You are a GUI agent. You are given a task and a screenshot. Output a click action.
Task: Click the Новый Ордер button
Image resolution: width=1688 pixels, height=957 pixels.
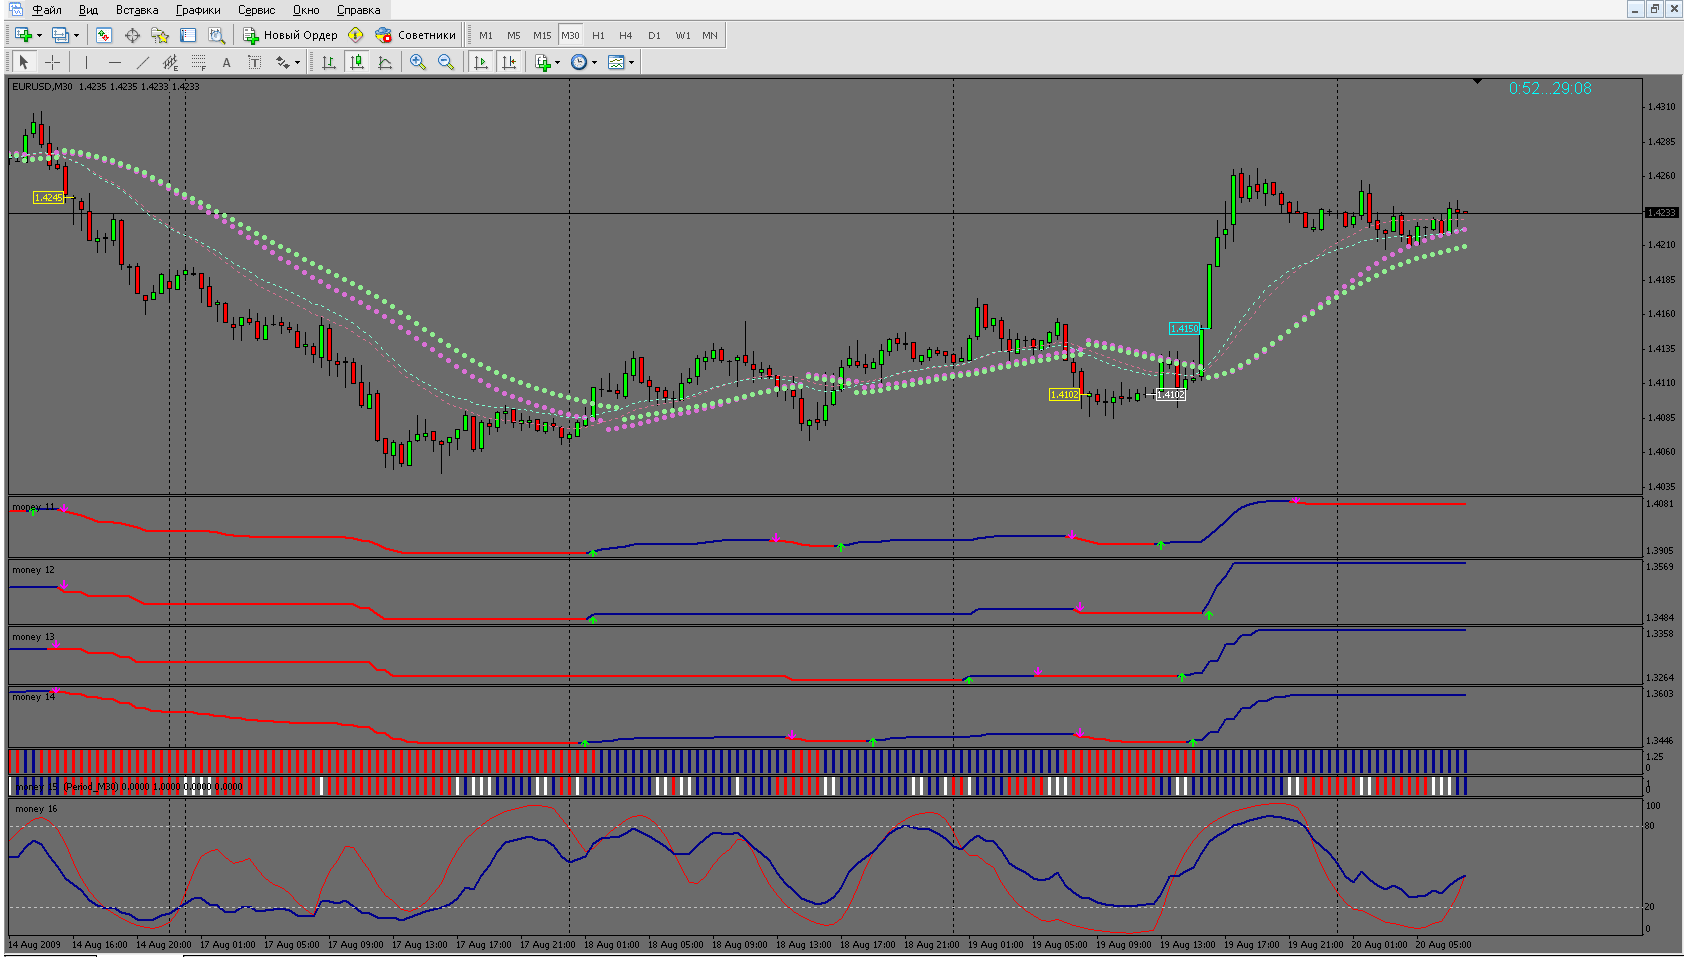(x=291, y=35)
